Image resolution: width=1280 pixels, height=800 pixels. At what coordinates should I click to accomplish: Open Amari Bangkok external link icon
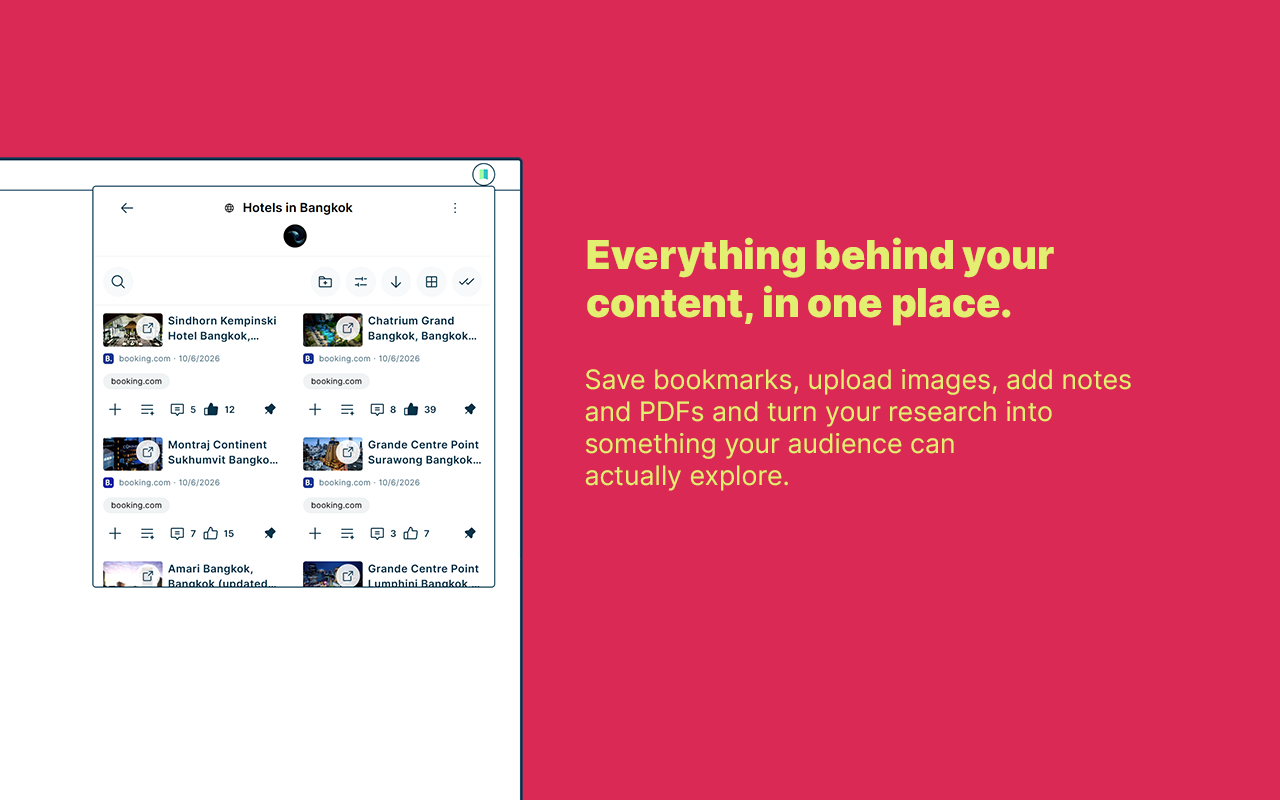point(148,576)
